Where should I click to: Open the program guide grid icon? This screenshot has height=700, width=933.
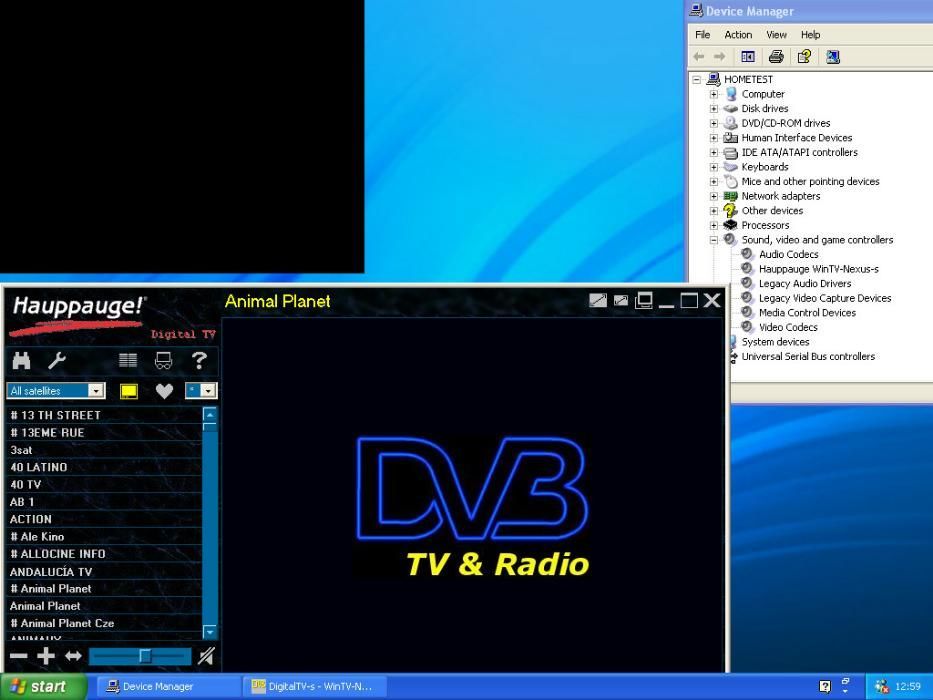pyautogui.click(x=128, y=361)
